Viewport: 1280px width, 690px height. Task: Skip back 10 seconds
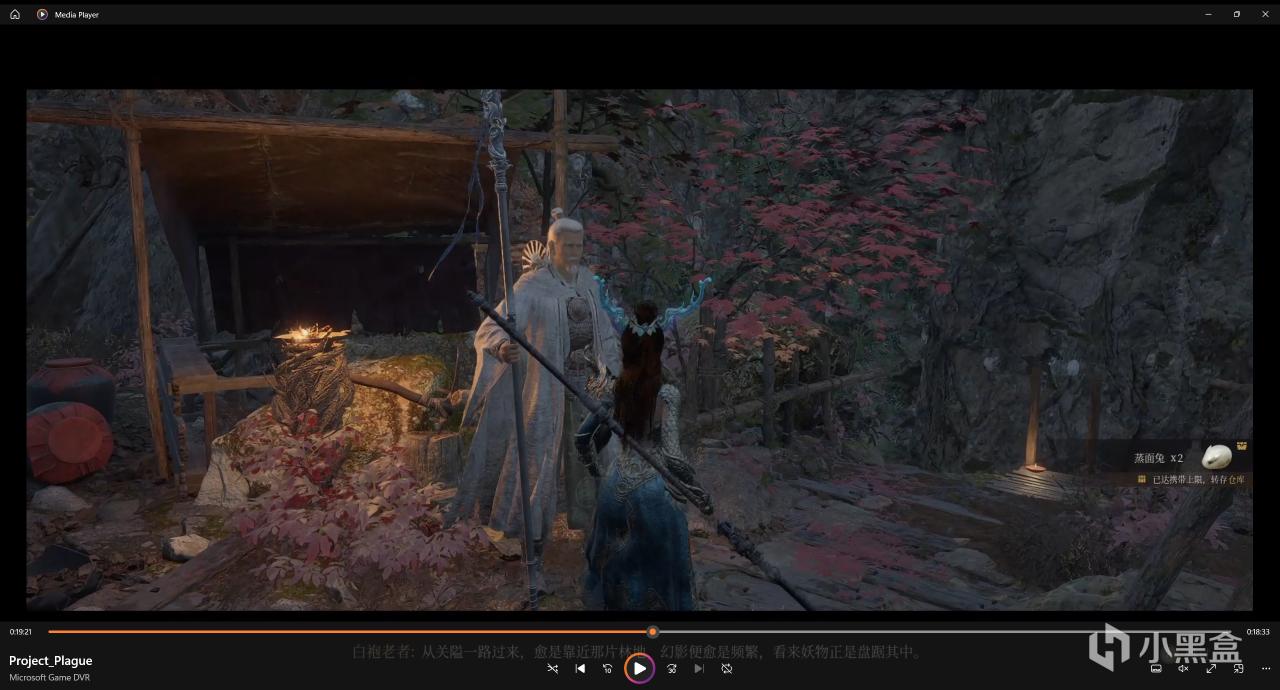click(607, 668)
